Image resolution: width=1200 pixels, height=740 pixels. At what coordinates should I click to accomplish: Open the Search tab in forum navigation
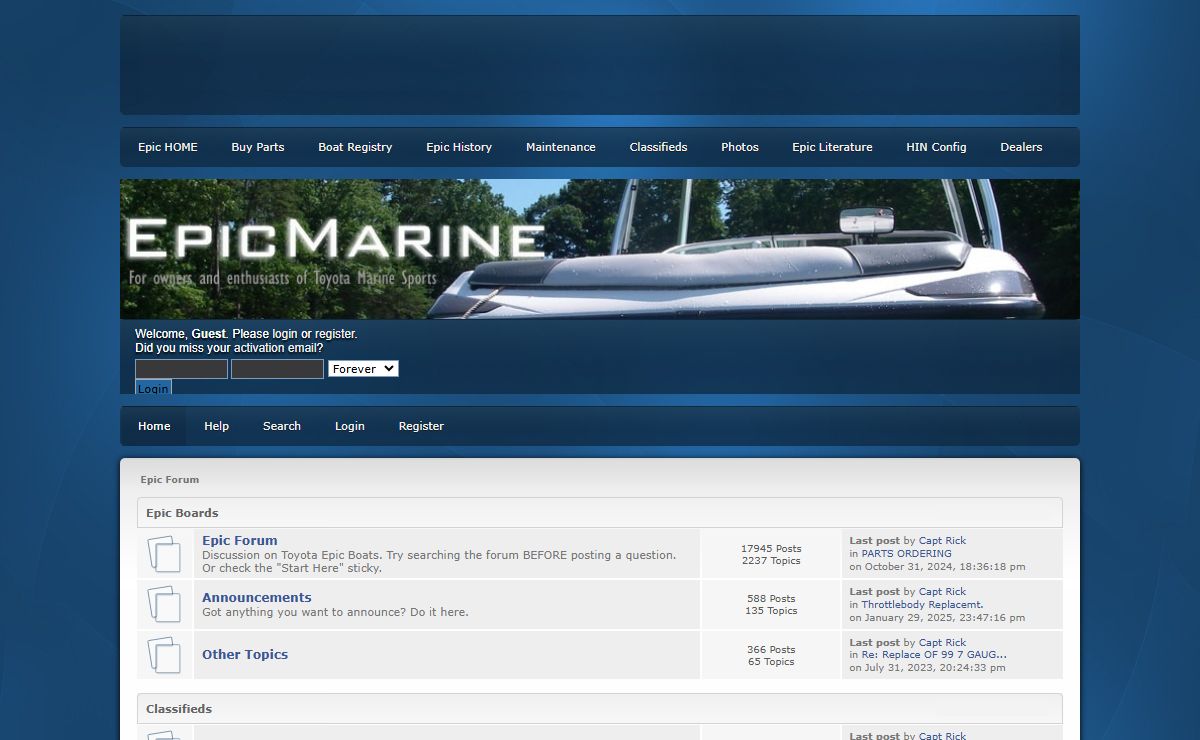tap(282, 426)
